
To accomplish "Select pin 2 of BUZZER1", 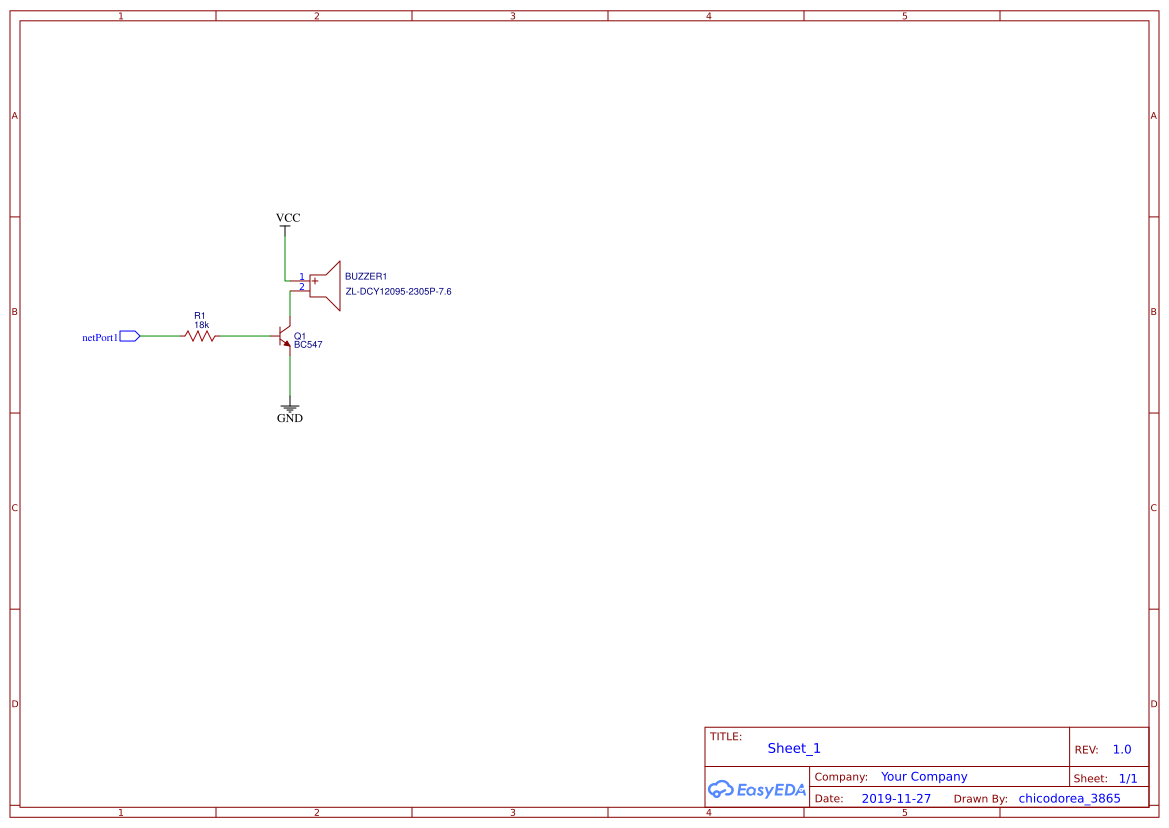I will (301, 286).
